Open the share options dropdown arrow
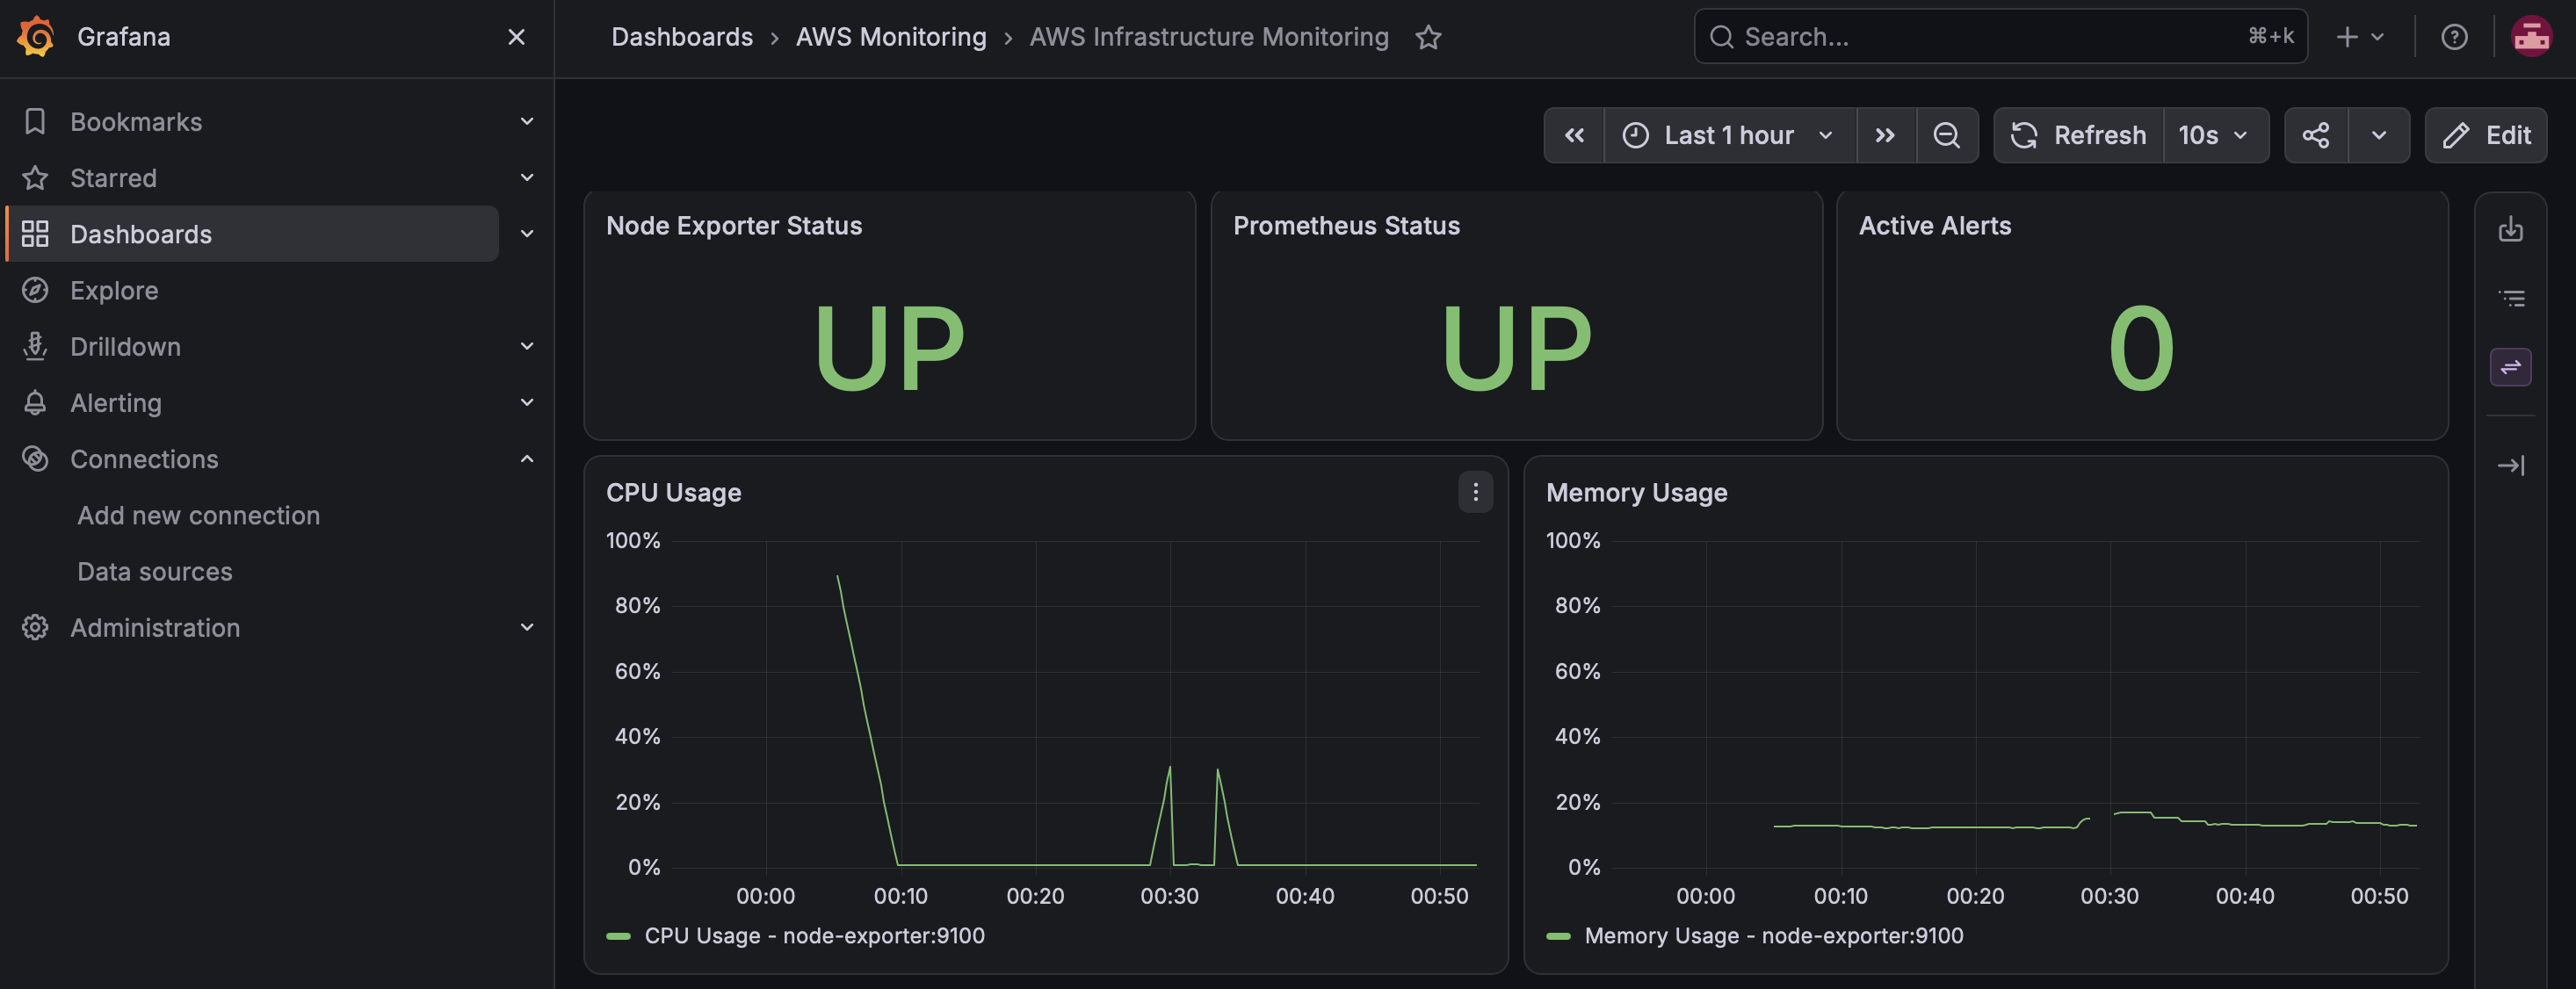Image resolution: width=2576 pixels, height=989 pixels. (x=2378, y=135)
